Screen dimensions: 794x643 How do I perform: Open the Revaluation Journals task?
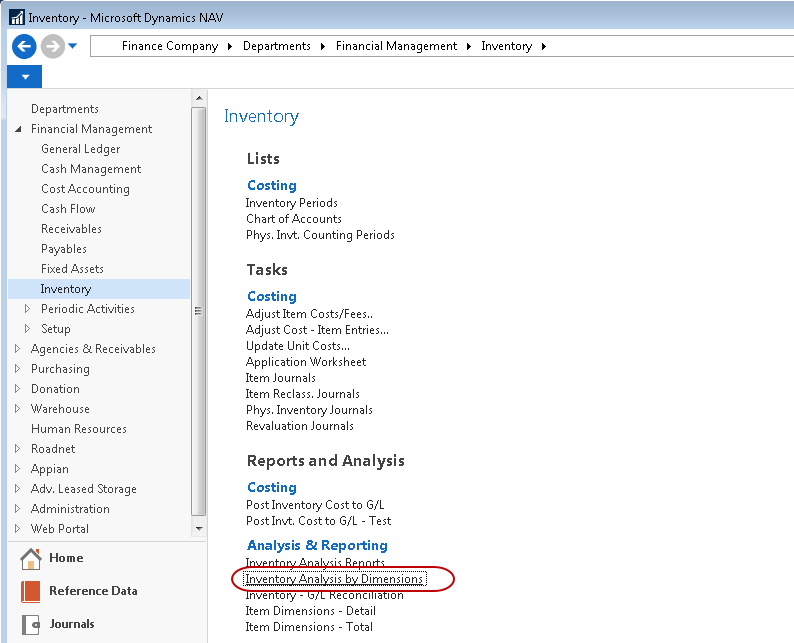click(x=299, y=426)
